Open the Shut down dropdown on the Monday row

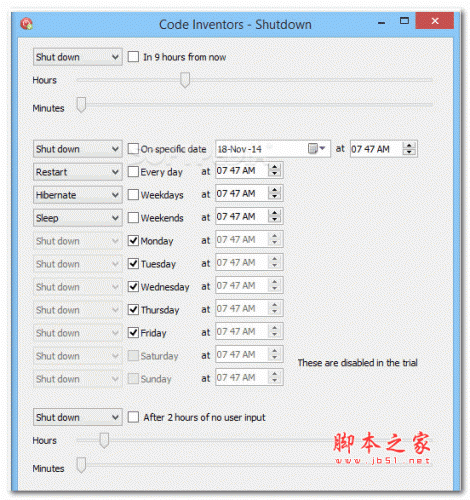(78, 241)
